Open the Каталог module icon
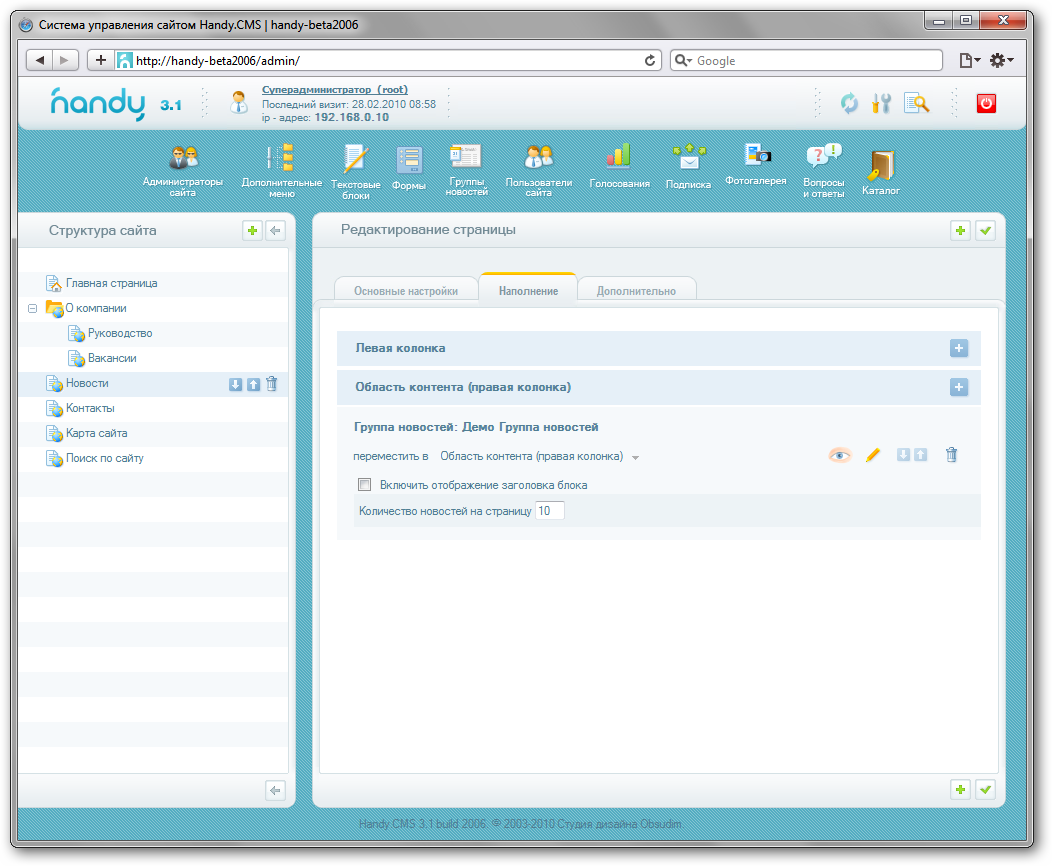Screen dimensions: 1052x866 click(x=880, y=165)
